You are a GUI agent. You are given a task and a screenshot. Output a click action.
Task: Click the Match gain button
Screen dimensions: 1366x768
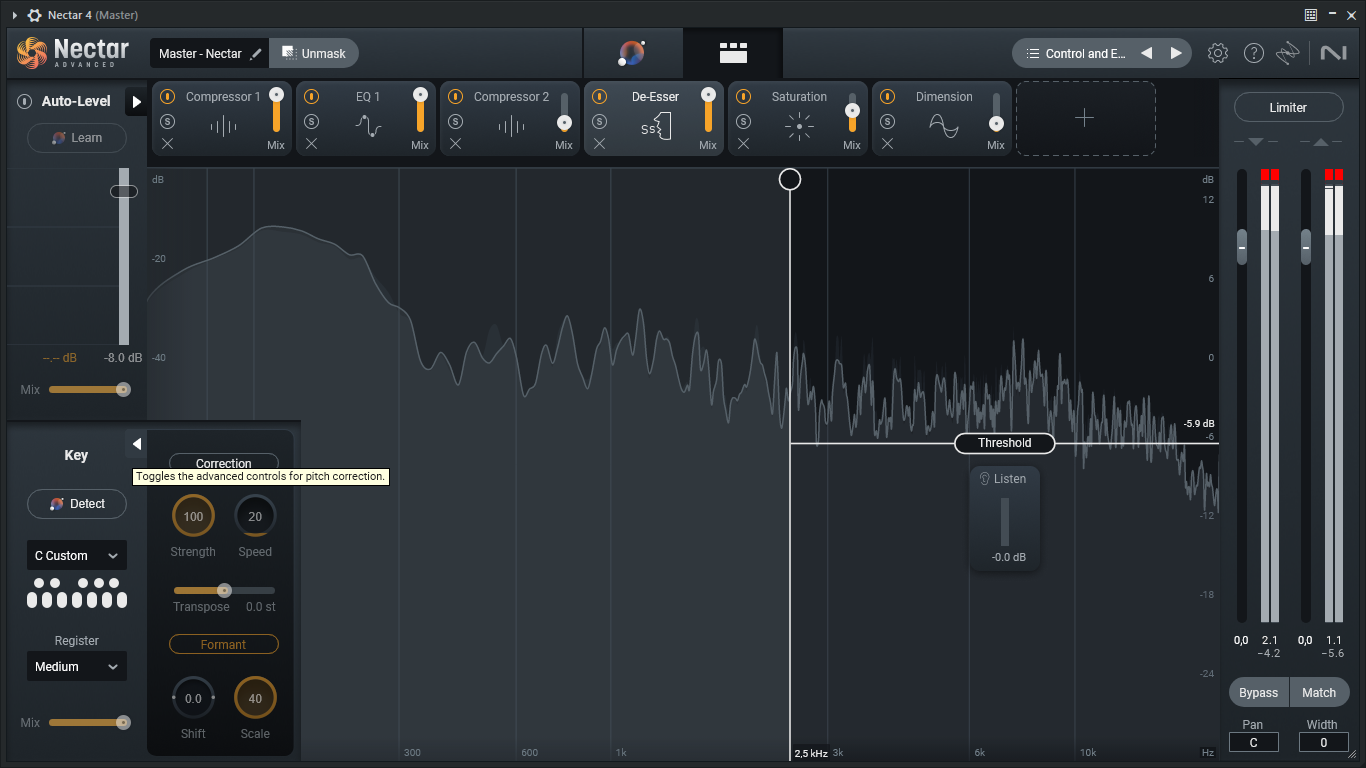[x=1319, y=692]
